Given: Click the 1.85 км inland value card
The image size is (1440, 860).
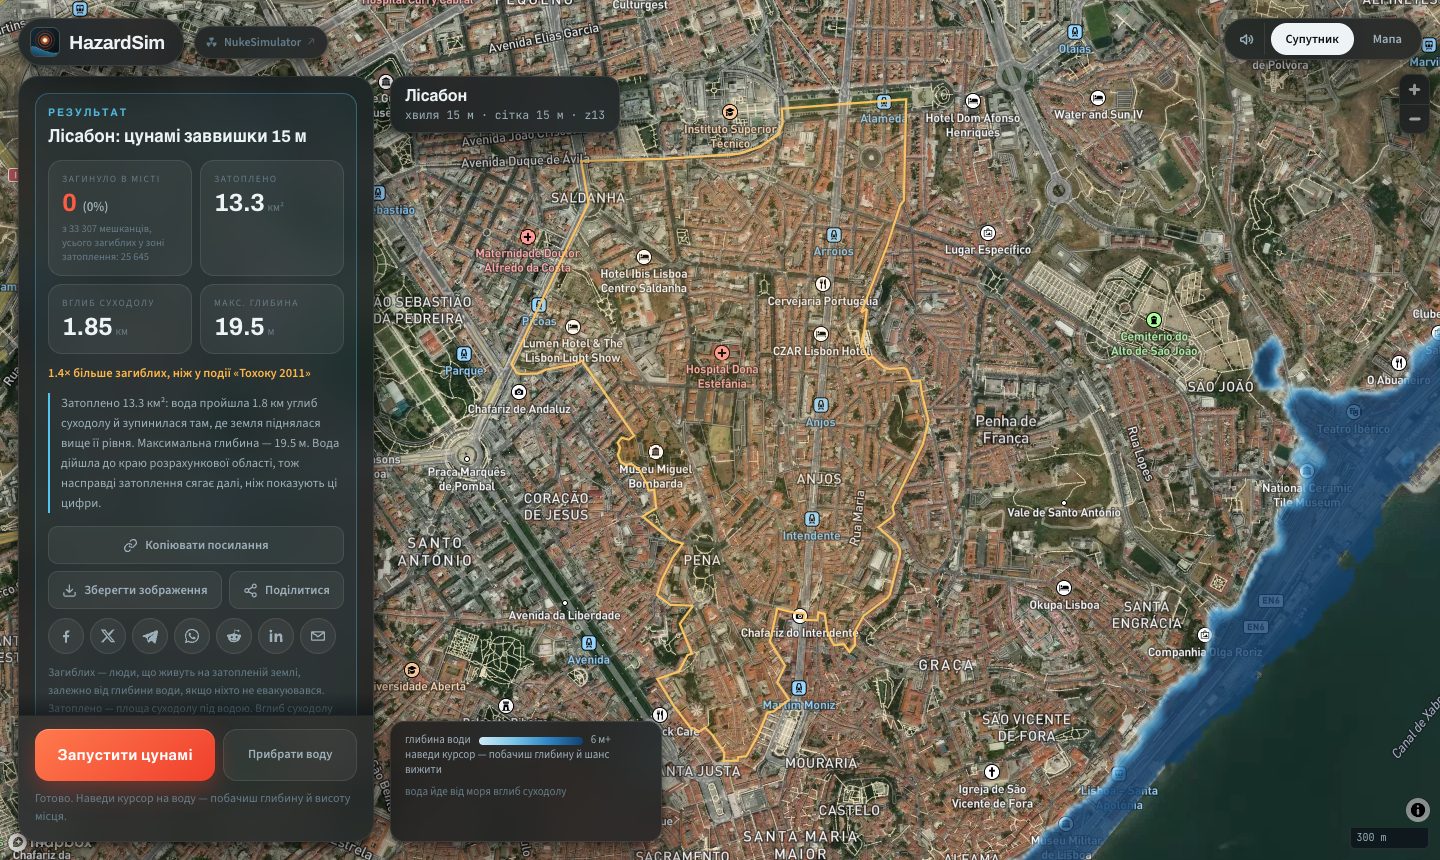Looking at the screenshot, I should [120, 319].
